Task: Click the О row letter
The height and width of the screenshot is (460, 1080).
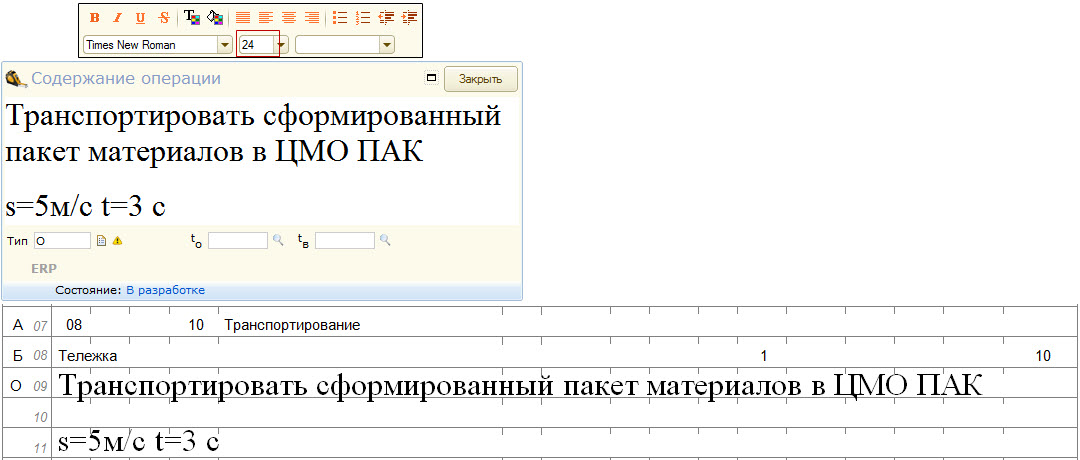Action: coord(17,387)
